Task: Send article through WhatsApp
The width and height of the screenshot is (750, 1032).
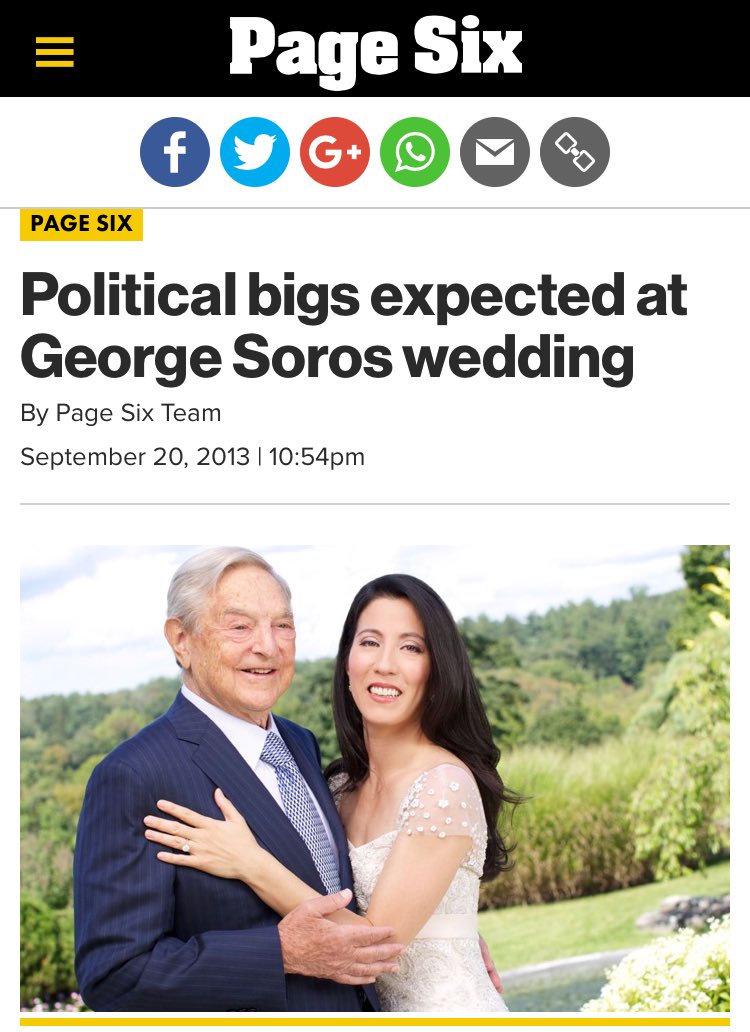Action: pos(415,152)
